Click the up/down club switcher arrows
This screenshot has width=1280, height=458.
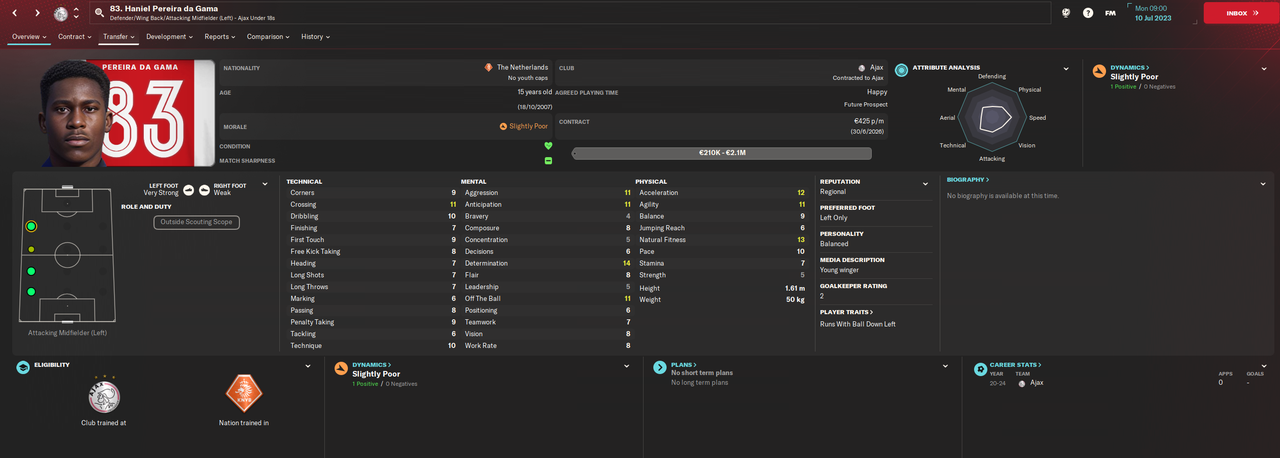pos(77,14)
